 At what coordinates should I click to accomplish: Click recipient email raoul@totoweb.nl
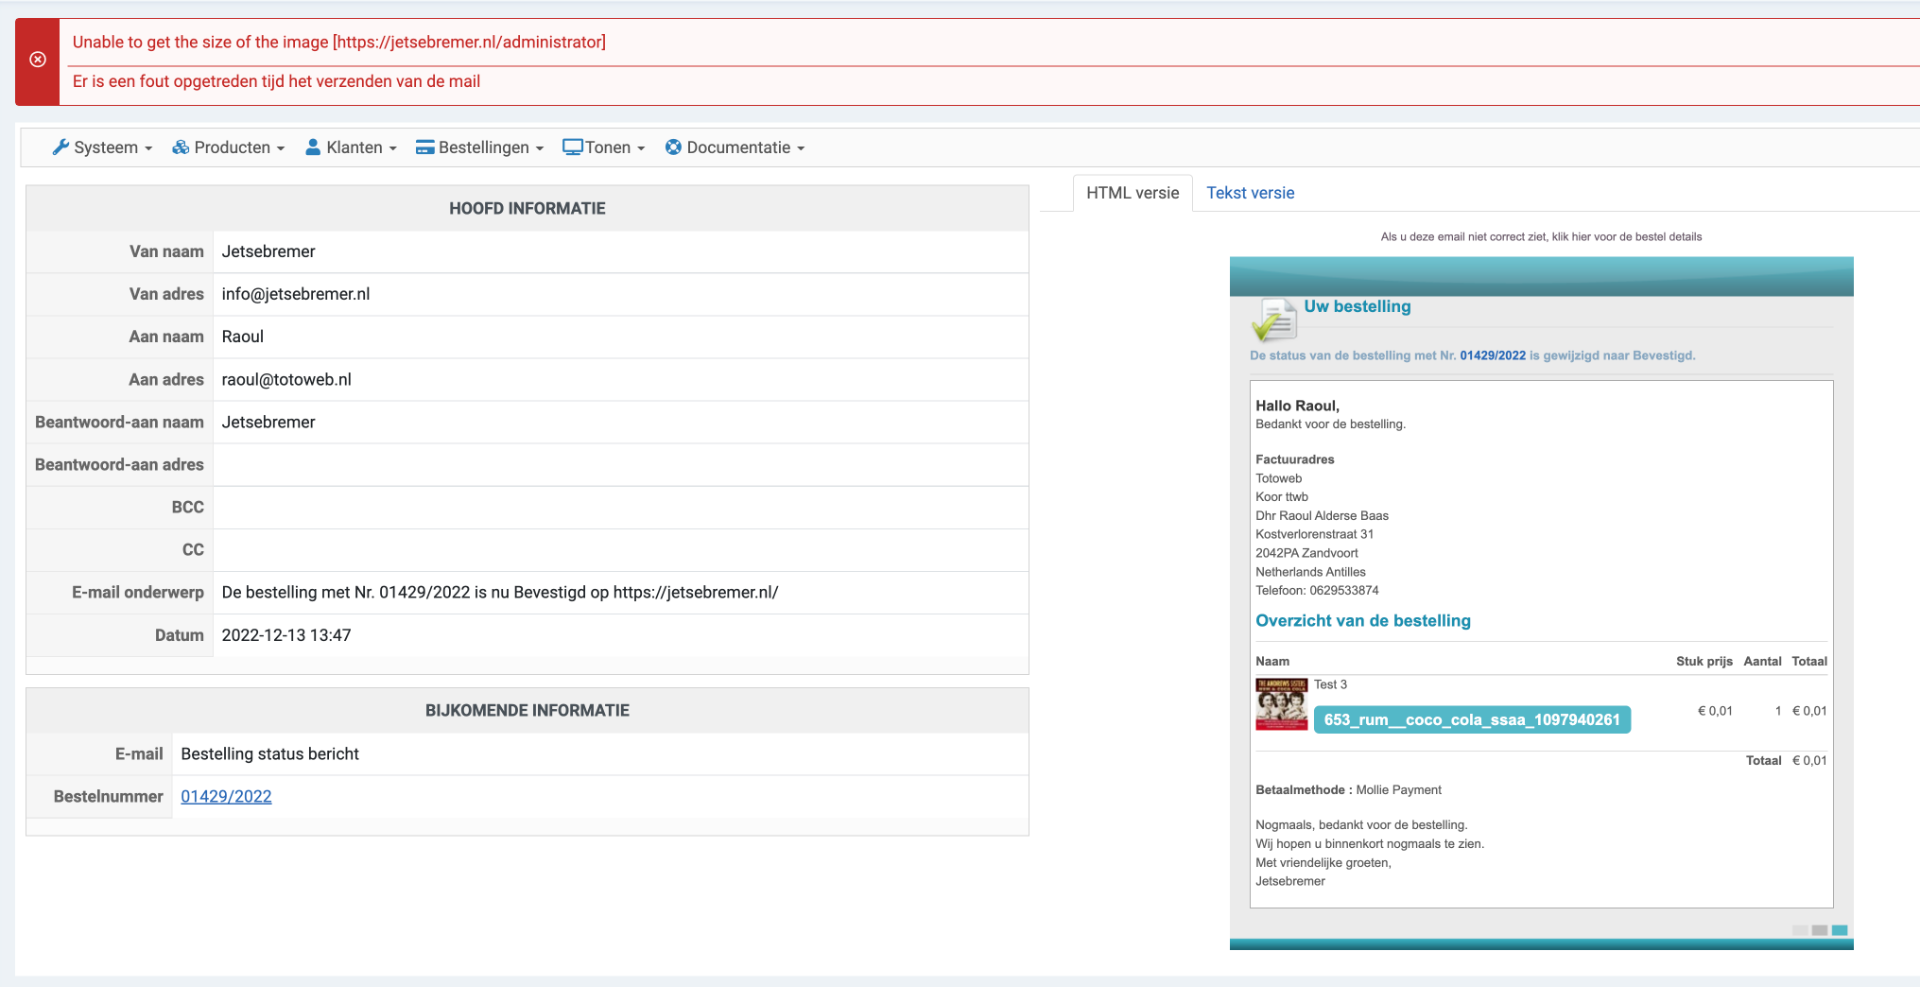pos(287,379)
